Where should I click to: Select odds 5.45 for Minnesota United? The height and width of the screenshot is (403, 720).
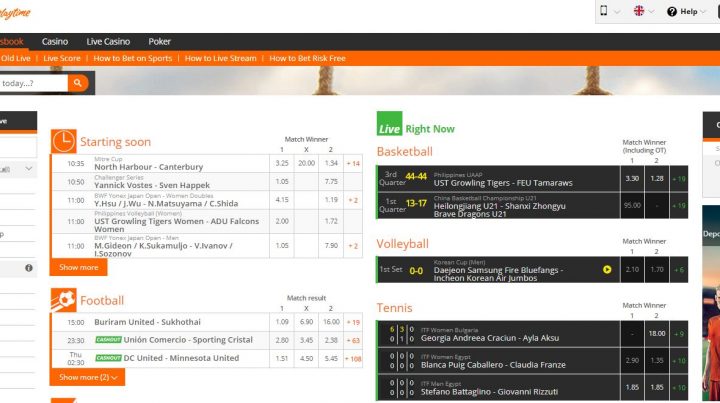pos(331,358)
